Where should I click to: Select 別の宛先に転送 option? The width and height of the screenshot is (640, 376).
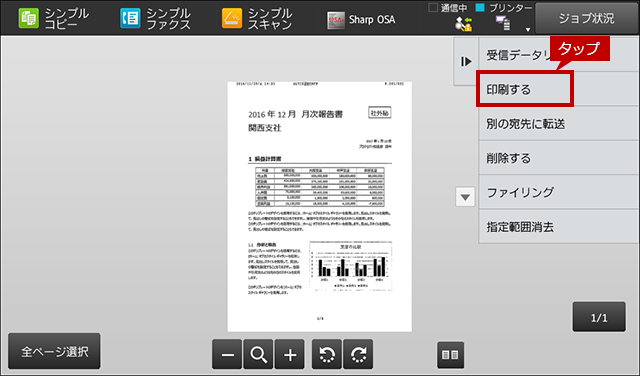click(x=558, y=124)
